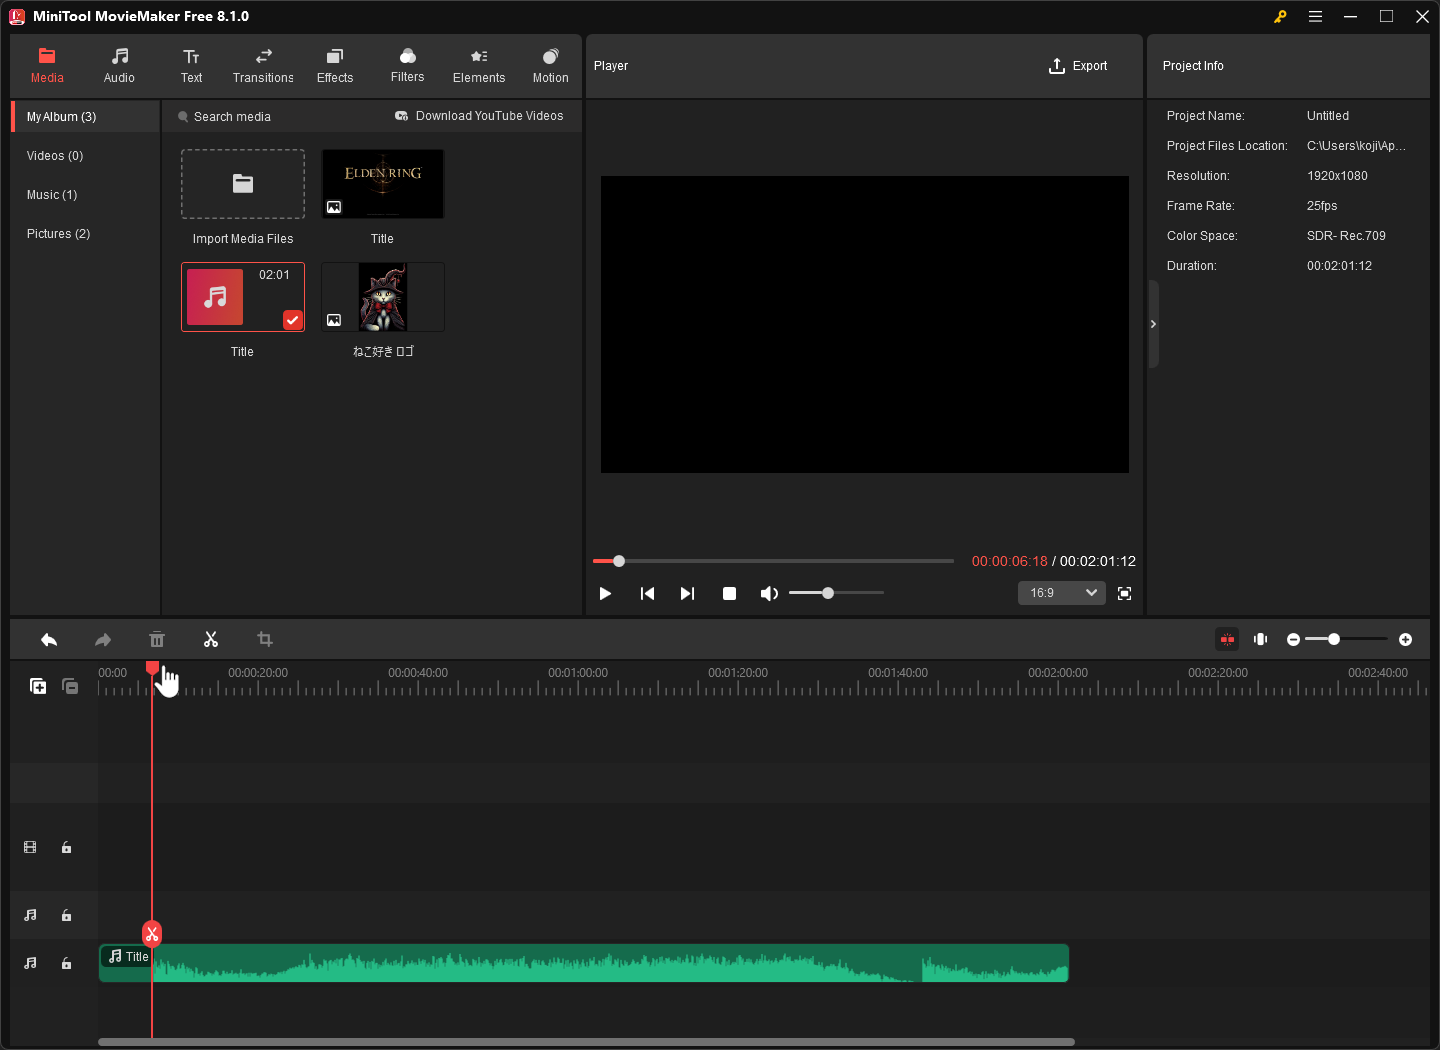Click the first music track note icon
Image resolution: width=1440 pixels, height=1050 pixels.
(x=30, y=916)
